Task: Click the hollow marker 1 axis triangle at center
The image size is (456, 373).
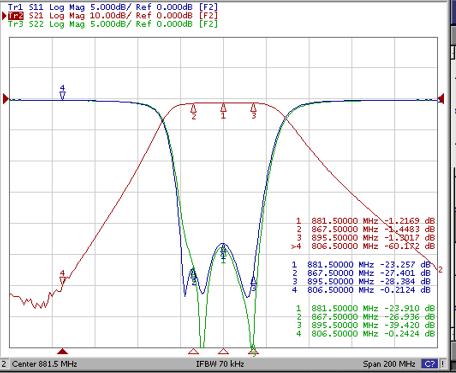Action: [223, 351]
